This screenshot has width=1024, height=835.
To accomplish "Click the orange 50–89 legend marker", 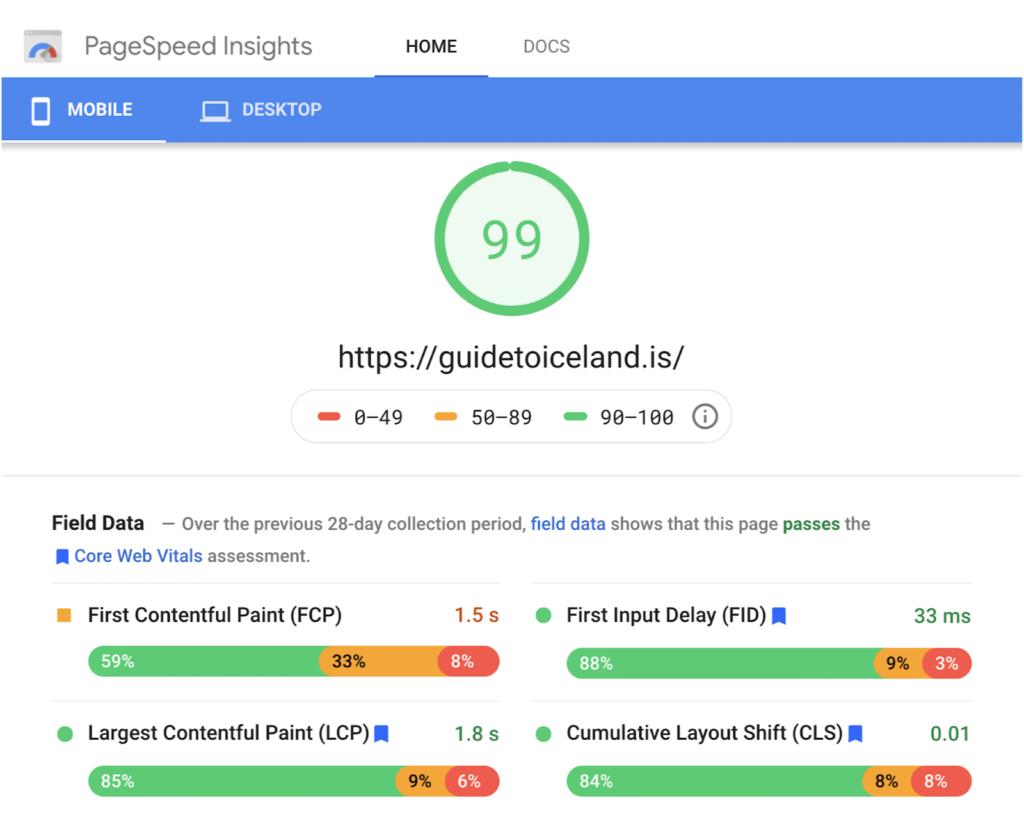I will coord(445,417).
